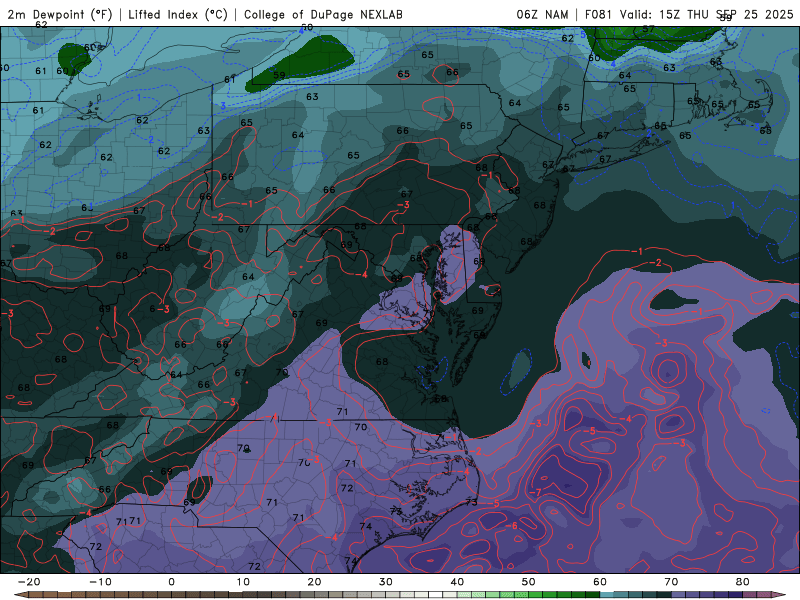Click the "-10" color scale label
The width and height of the screenshot is (800, 600).
pyautogui.click(x=100, y=582)
